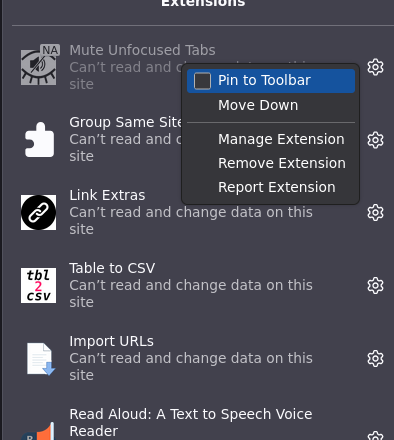Click the Table to CSV icon
This screenshot has height=440, width=394.
pyautogui.click(x=39, y=286)
